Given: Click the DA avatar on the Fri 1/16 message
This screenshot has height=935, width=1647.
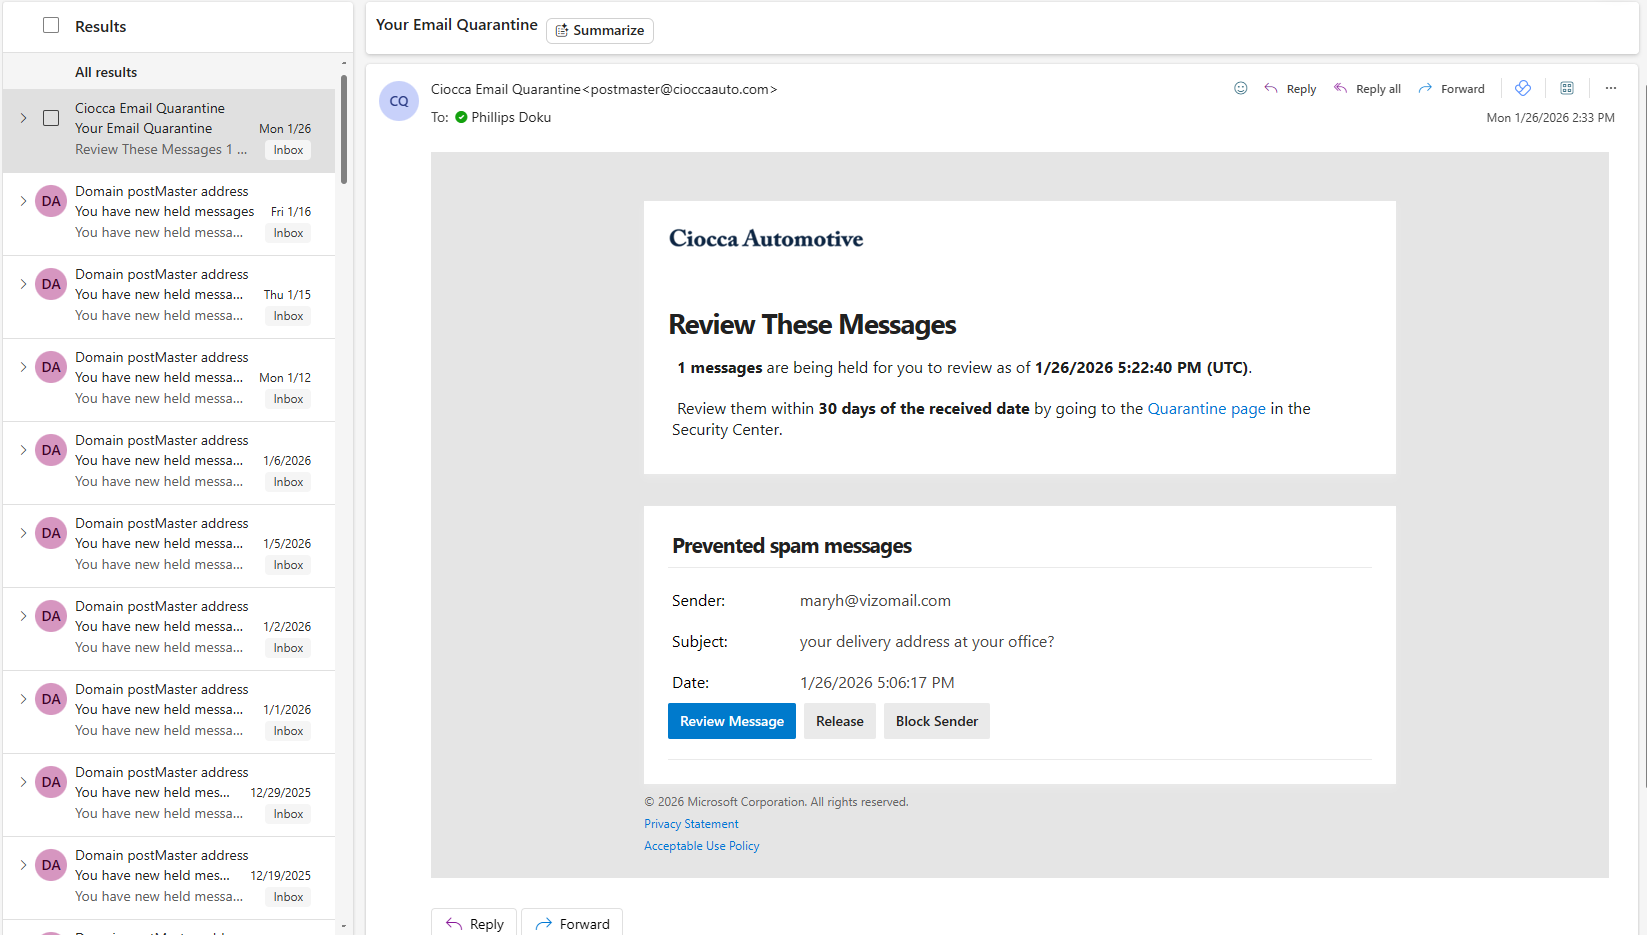Looking at the screenshot, I should point(51,201).
